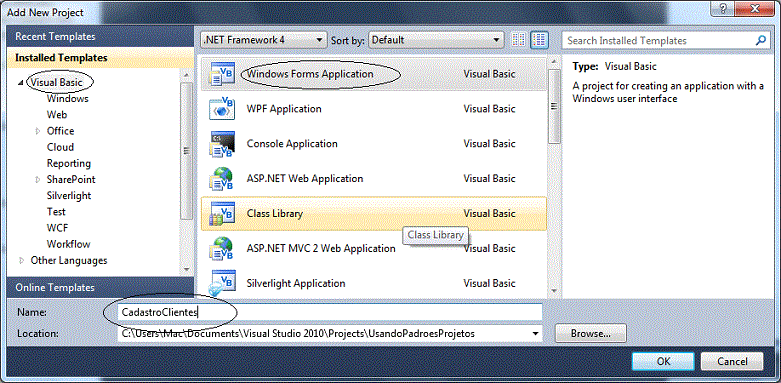
Task: Click the ASP.NET Web Application label
Action: click(x=305, y=178)
